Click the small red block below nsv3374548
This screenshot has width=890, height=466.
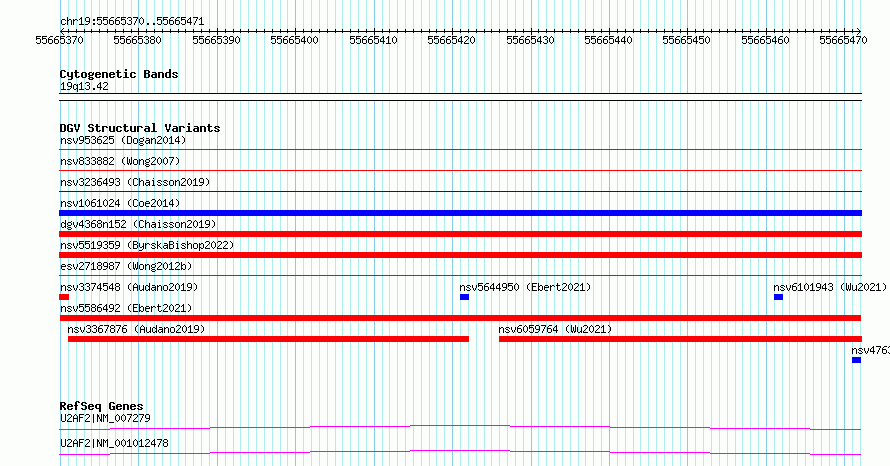click(64, 297)
